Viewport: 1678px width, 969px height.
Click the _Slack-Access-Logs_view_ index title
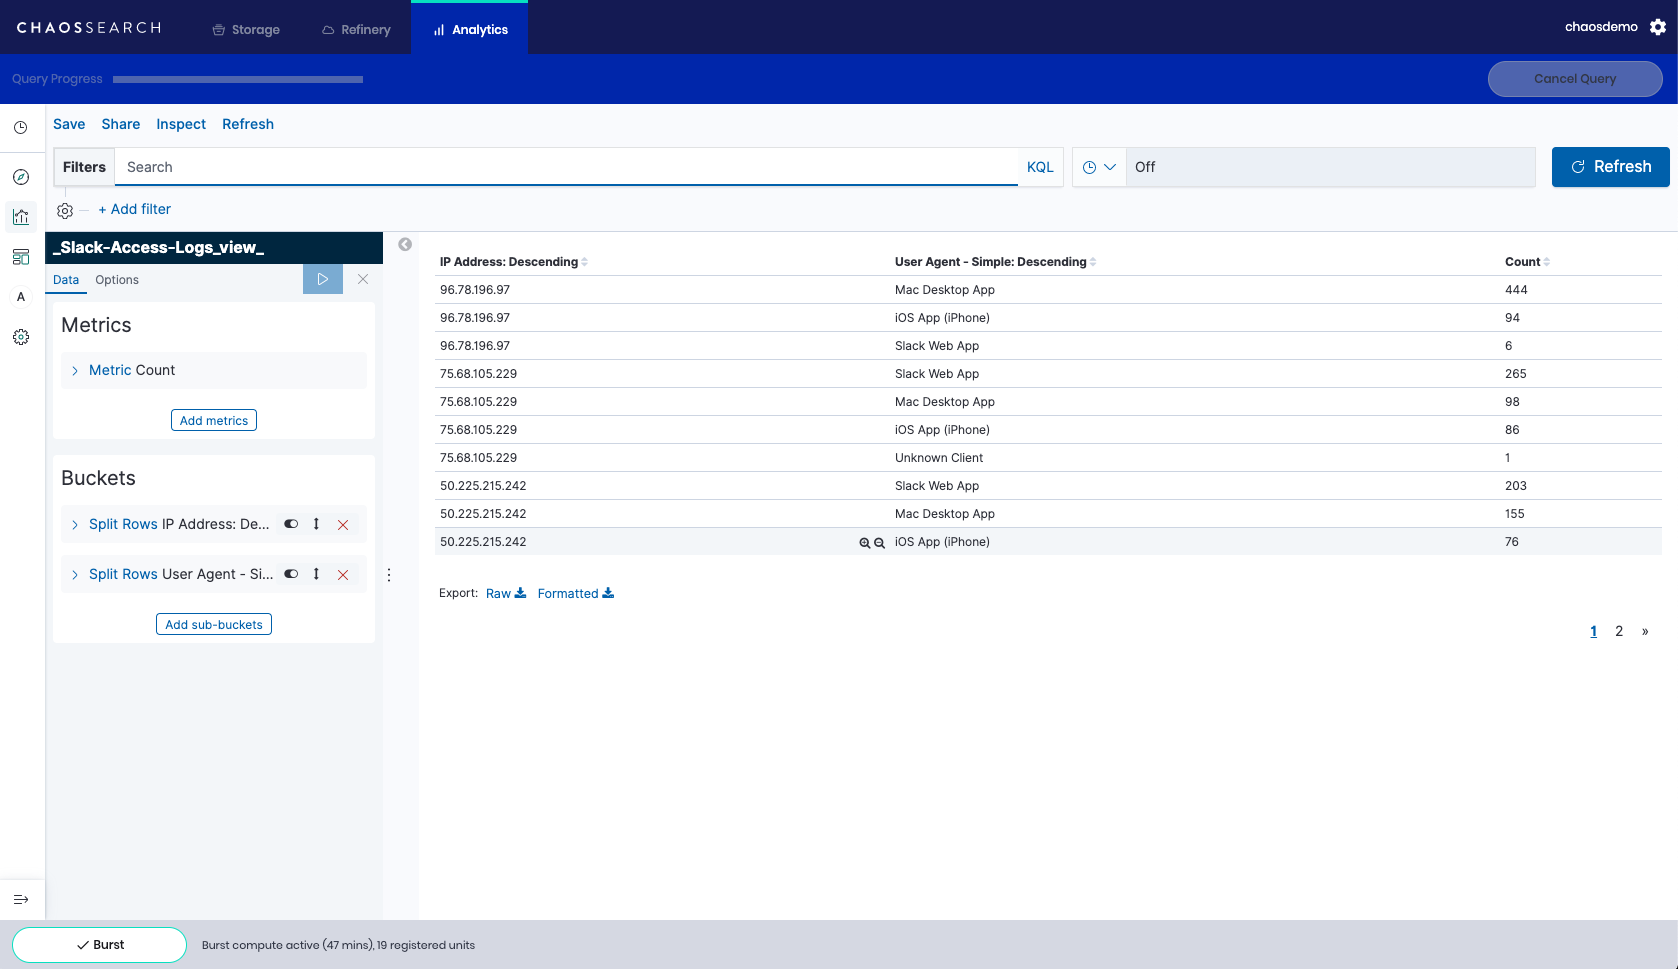pos(159,248)
